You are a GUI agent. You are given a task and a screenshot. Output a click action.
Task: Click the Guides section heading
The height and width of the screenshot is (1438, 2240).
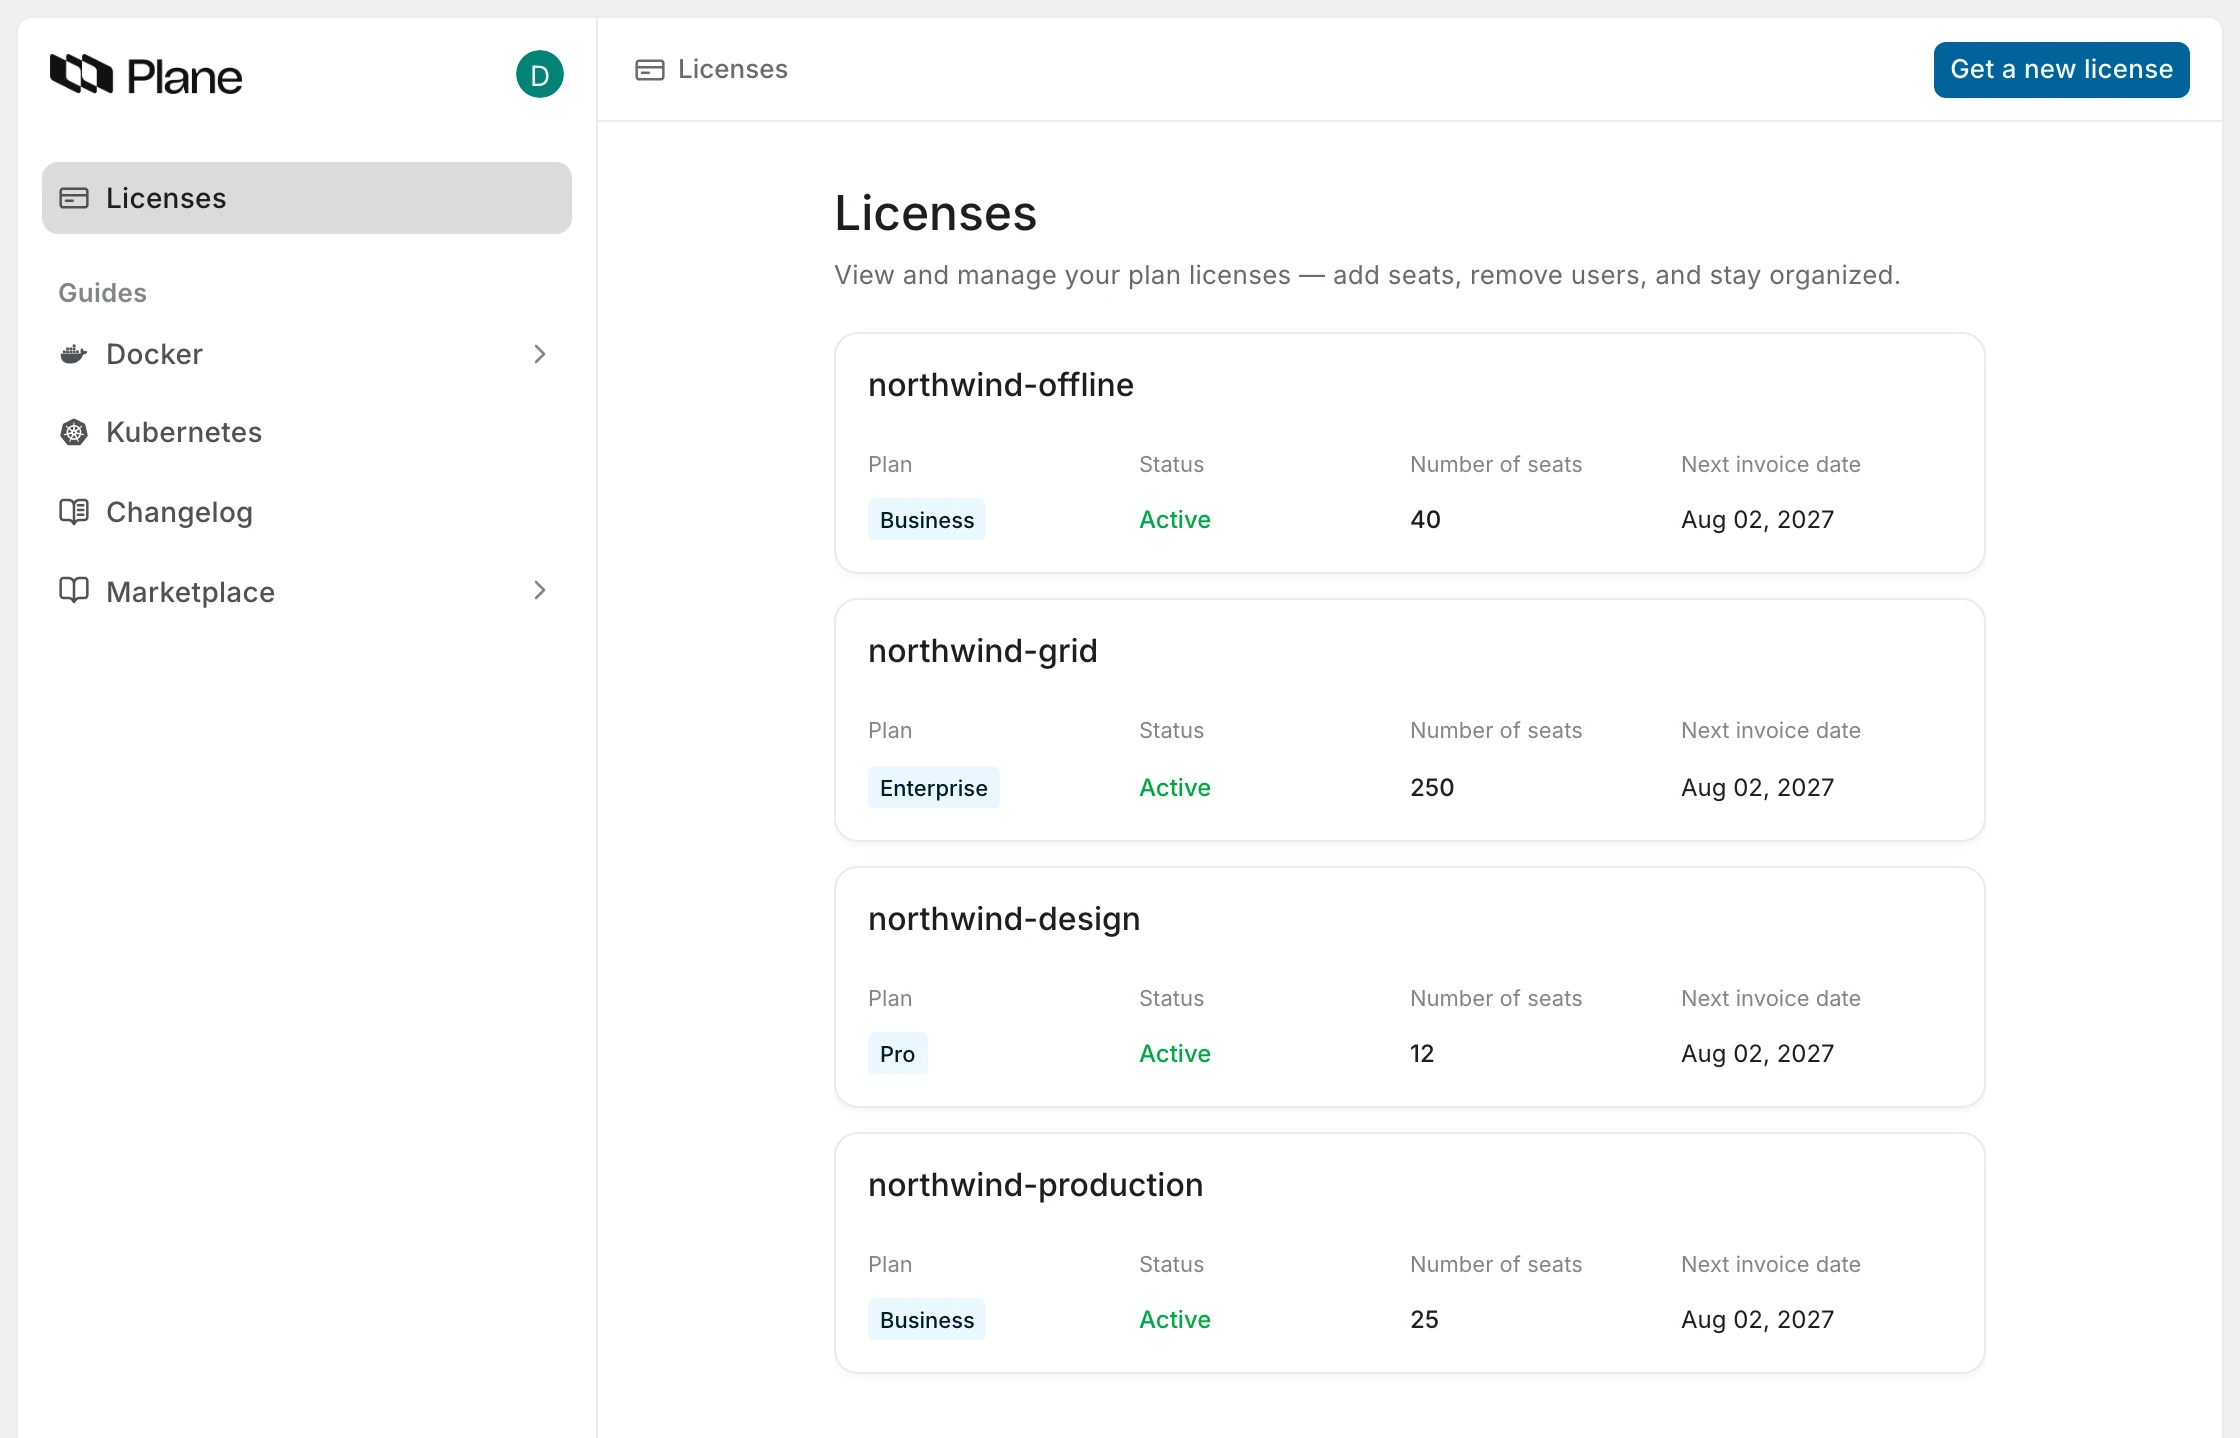coord(103,293)
